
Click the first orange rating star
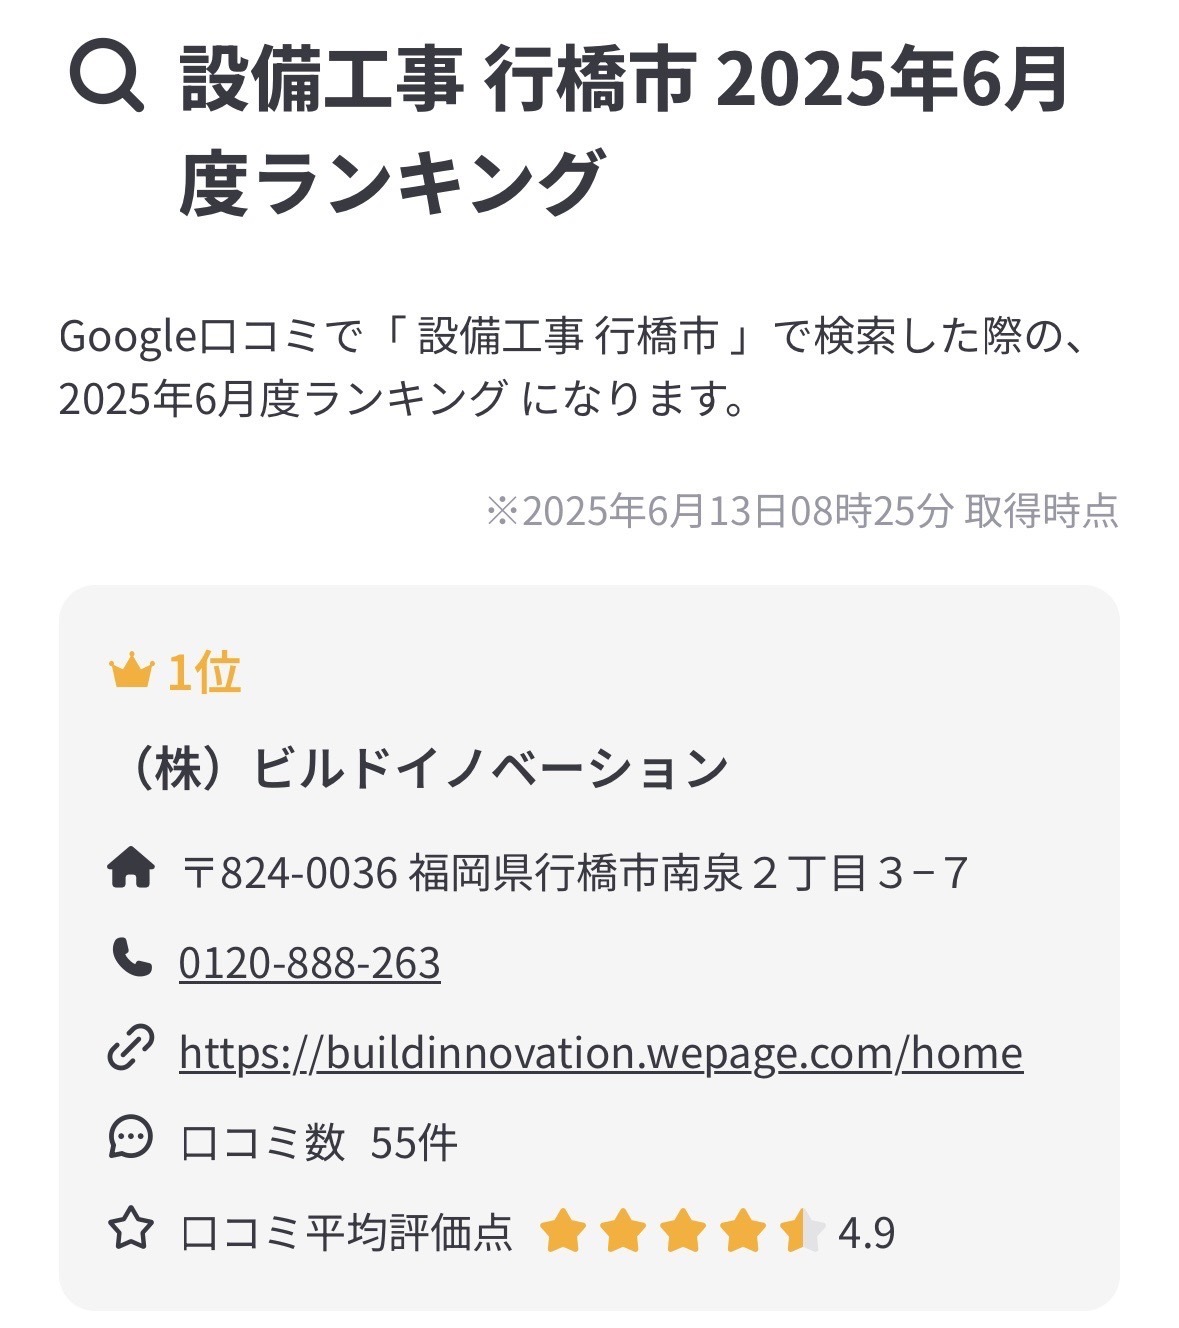(562, 1231)
